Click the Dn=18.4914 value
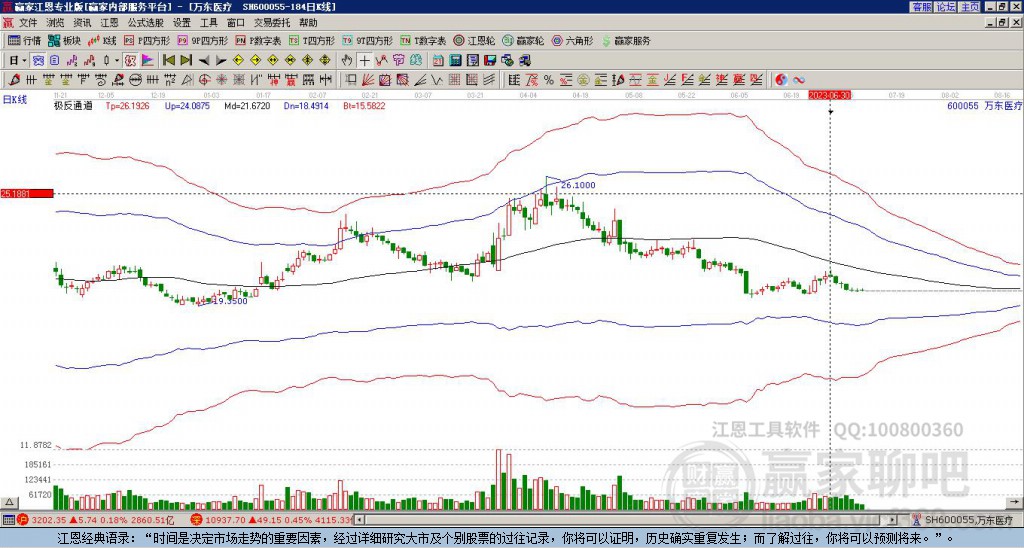Screen dimensions: 1024x548 tap(306, 105)
